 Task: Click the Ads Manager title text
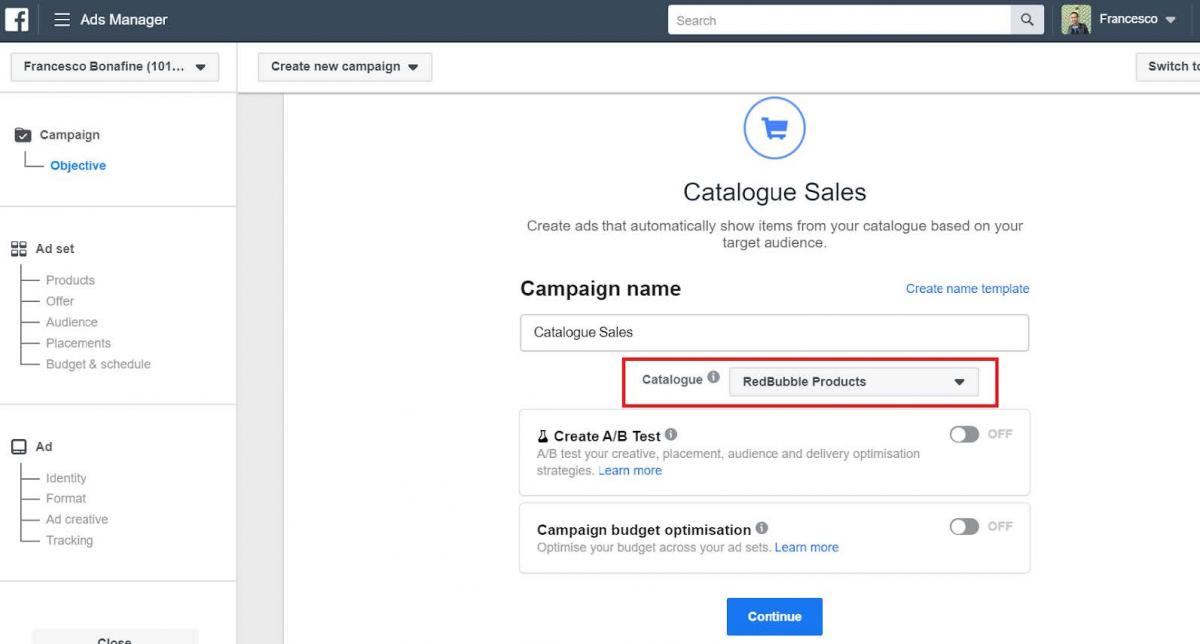[124, 20]
